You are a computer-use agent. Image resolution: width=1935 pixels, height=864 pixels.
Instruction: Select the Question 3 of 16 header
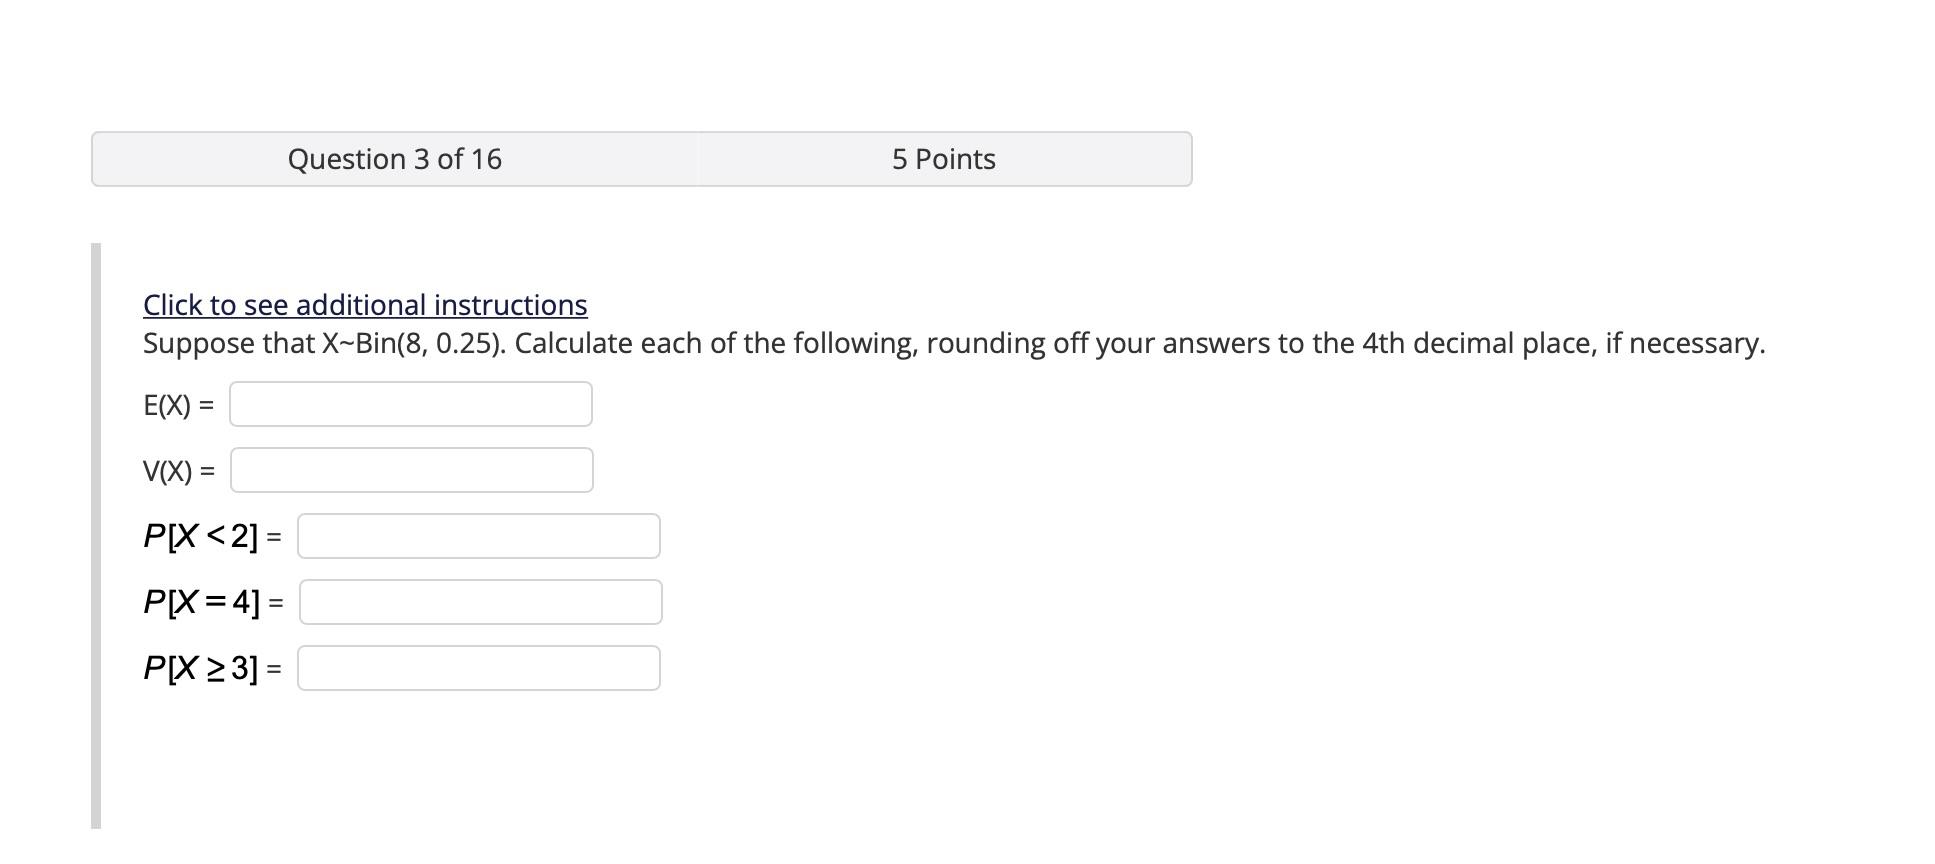[x=394, y=158]
